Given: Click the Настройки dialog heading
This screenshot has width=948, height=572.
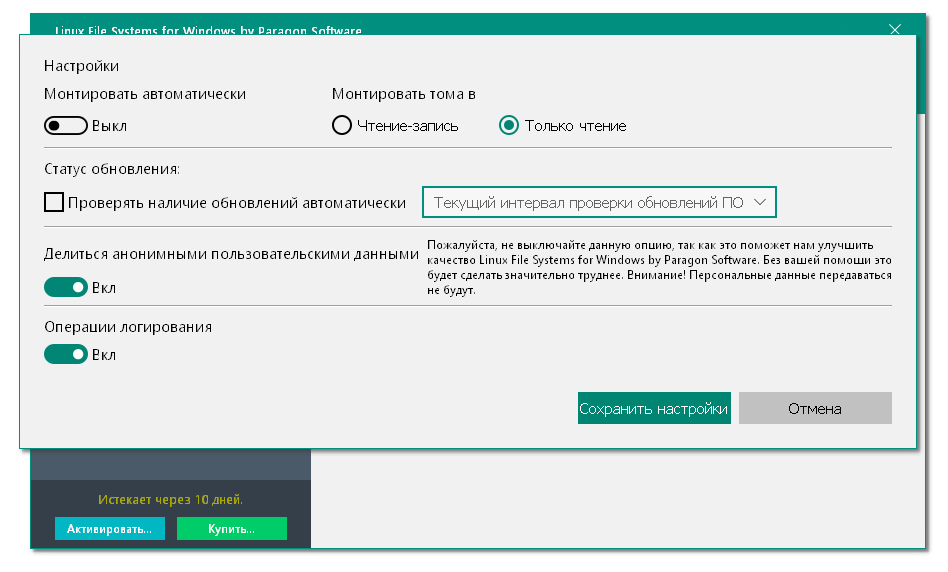Looking at the screenshot, I should click(x=82, y=66).
